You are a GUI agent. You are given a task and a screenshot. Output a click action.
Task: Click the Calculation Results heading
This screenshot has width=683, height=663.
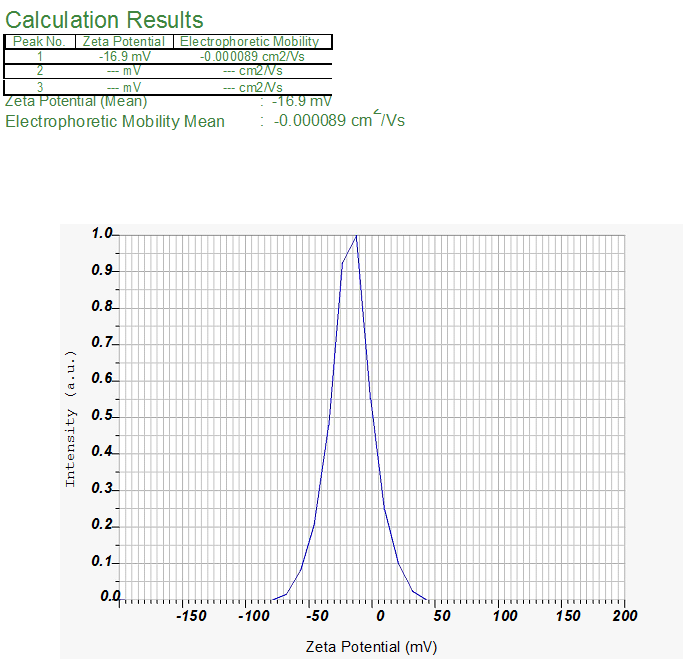pyautogui.click(x=104, y=20)
